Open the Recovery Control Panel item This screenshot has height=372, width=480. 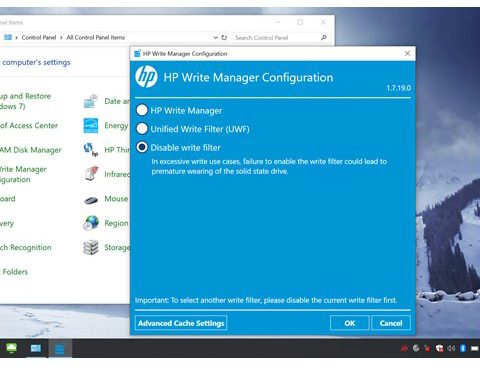(7, 223)
